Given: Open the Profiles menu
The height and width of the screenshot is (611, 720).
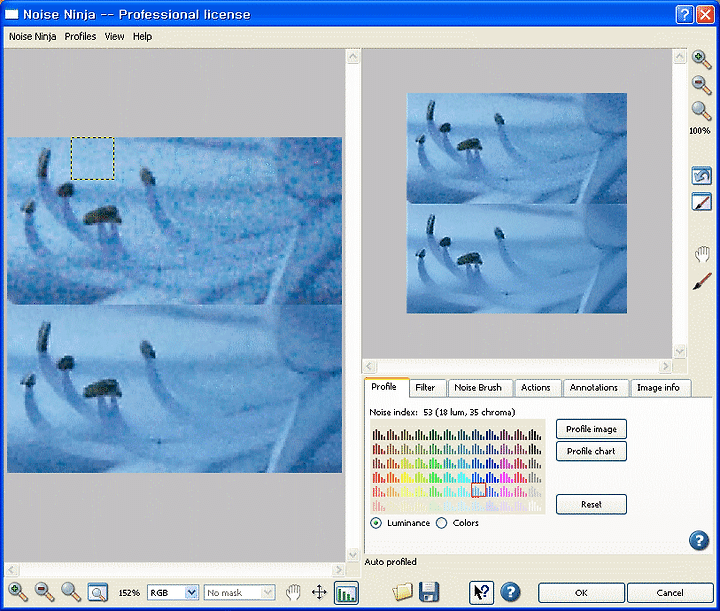Looking at the screenshot, I should click(80, 36).
